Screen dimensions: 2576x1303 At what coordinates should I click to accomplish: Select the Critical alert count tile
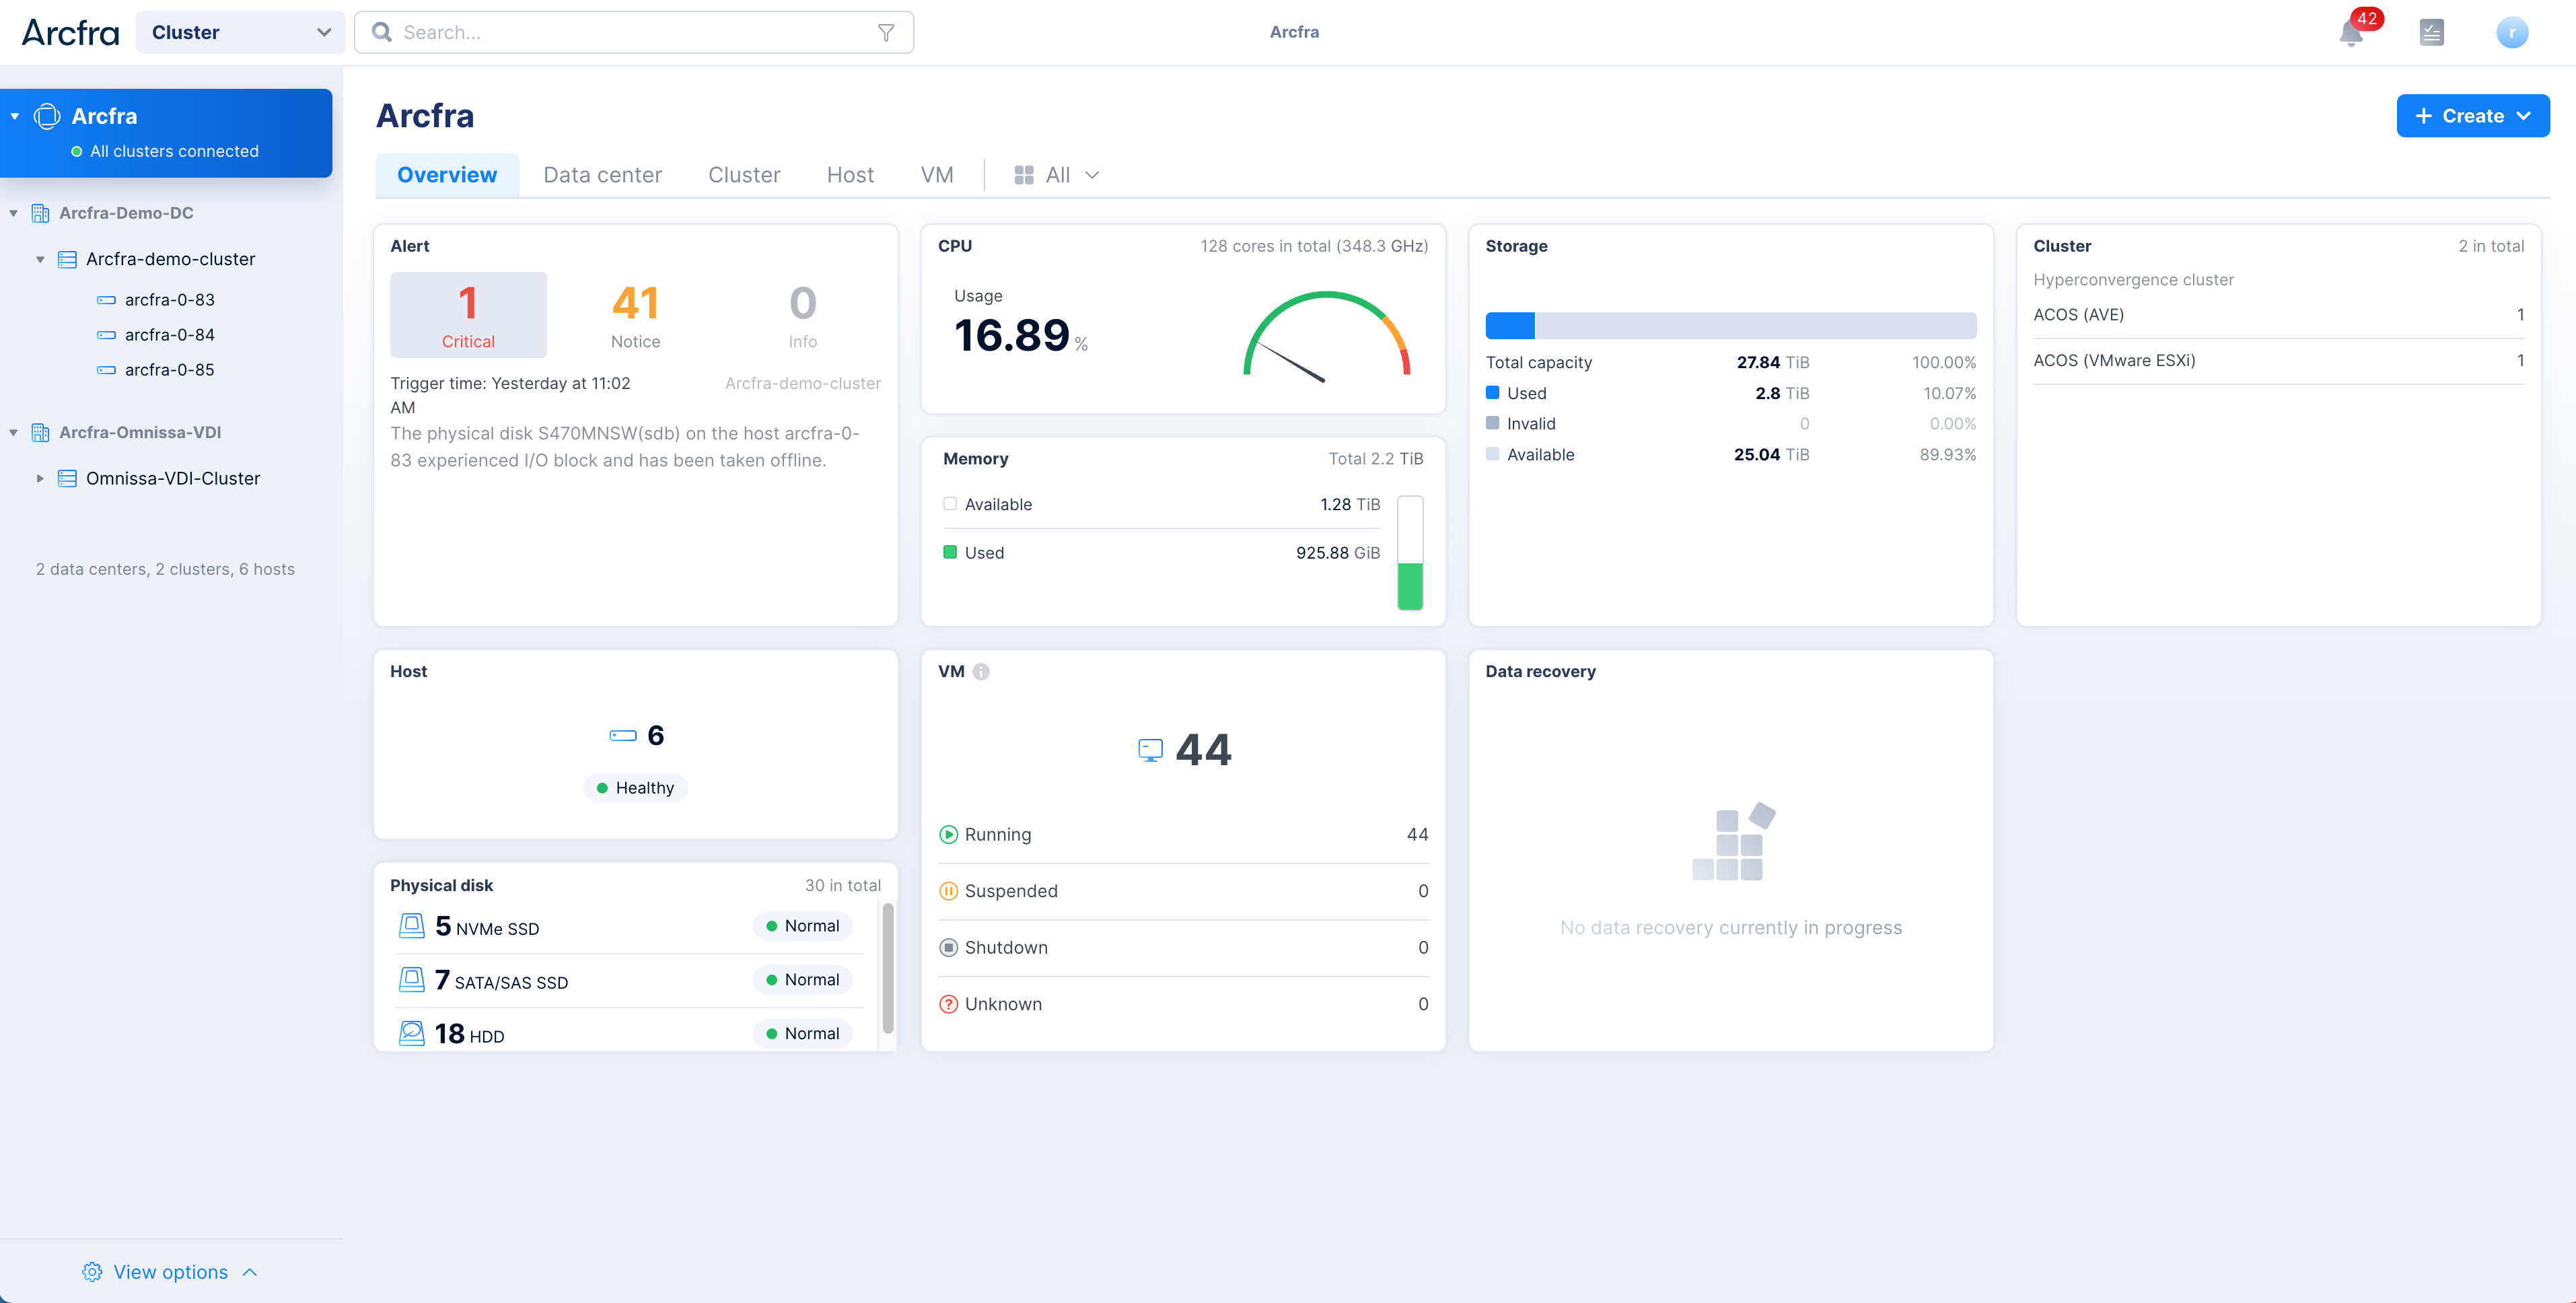pyautogui.click(x=468, y=315)
